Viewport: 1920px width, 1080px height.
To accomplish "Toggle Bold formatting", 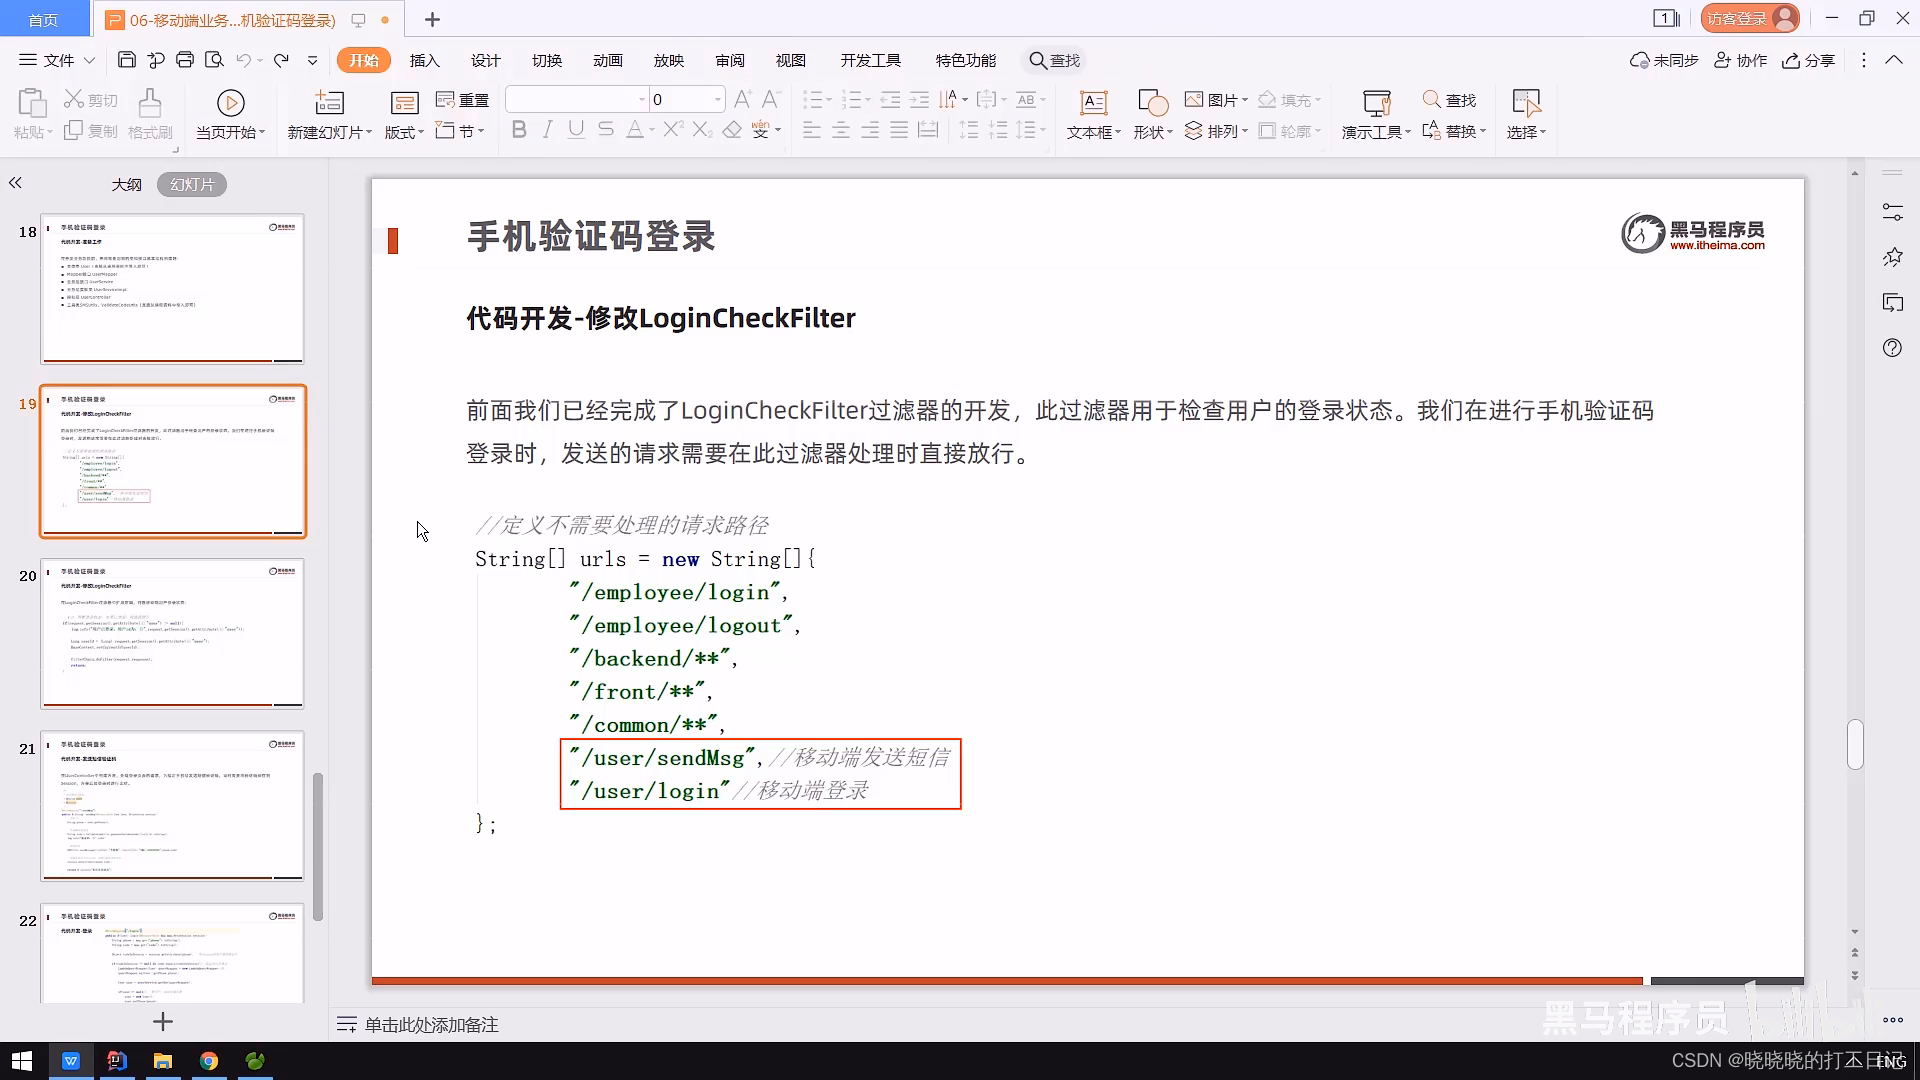I will point(519,130).
